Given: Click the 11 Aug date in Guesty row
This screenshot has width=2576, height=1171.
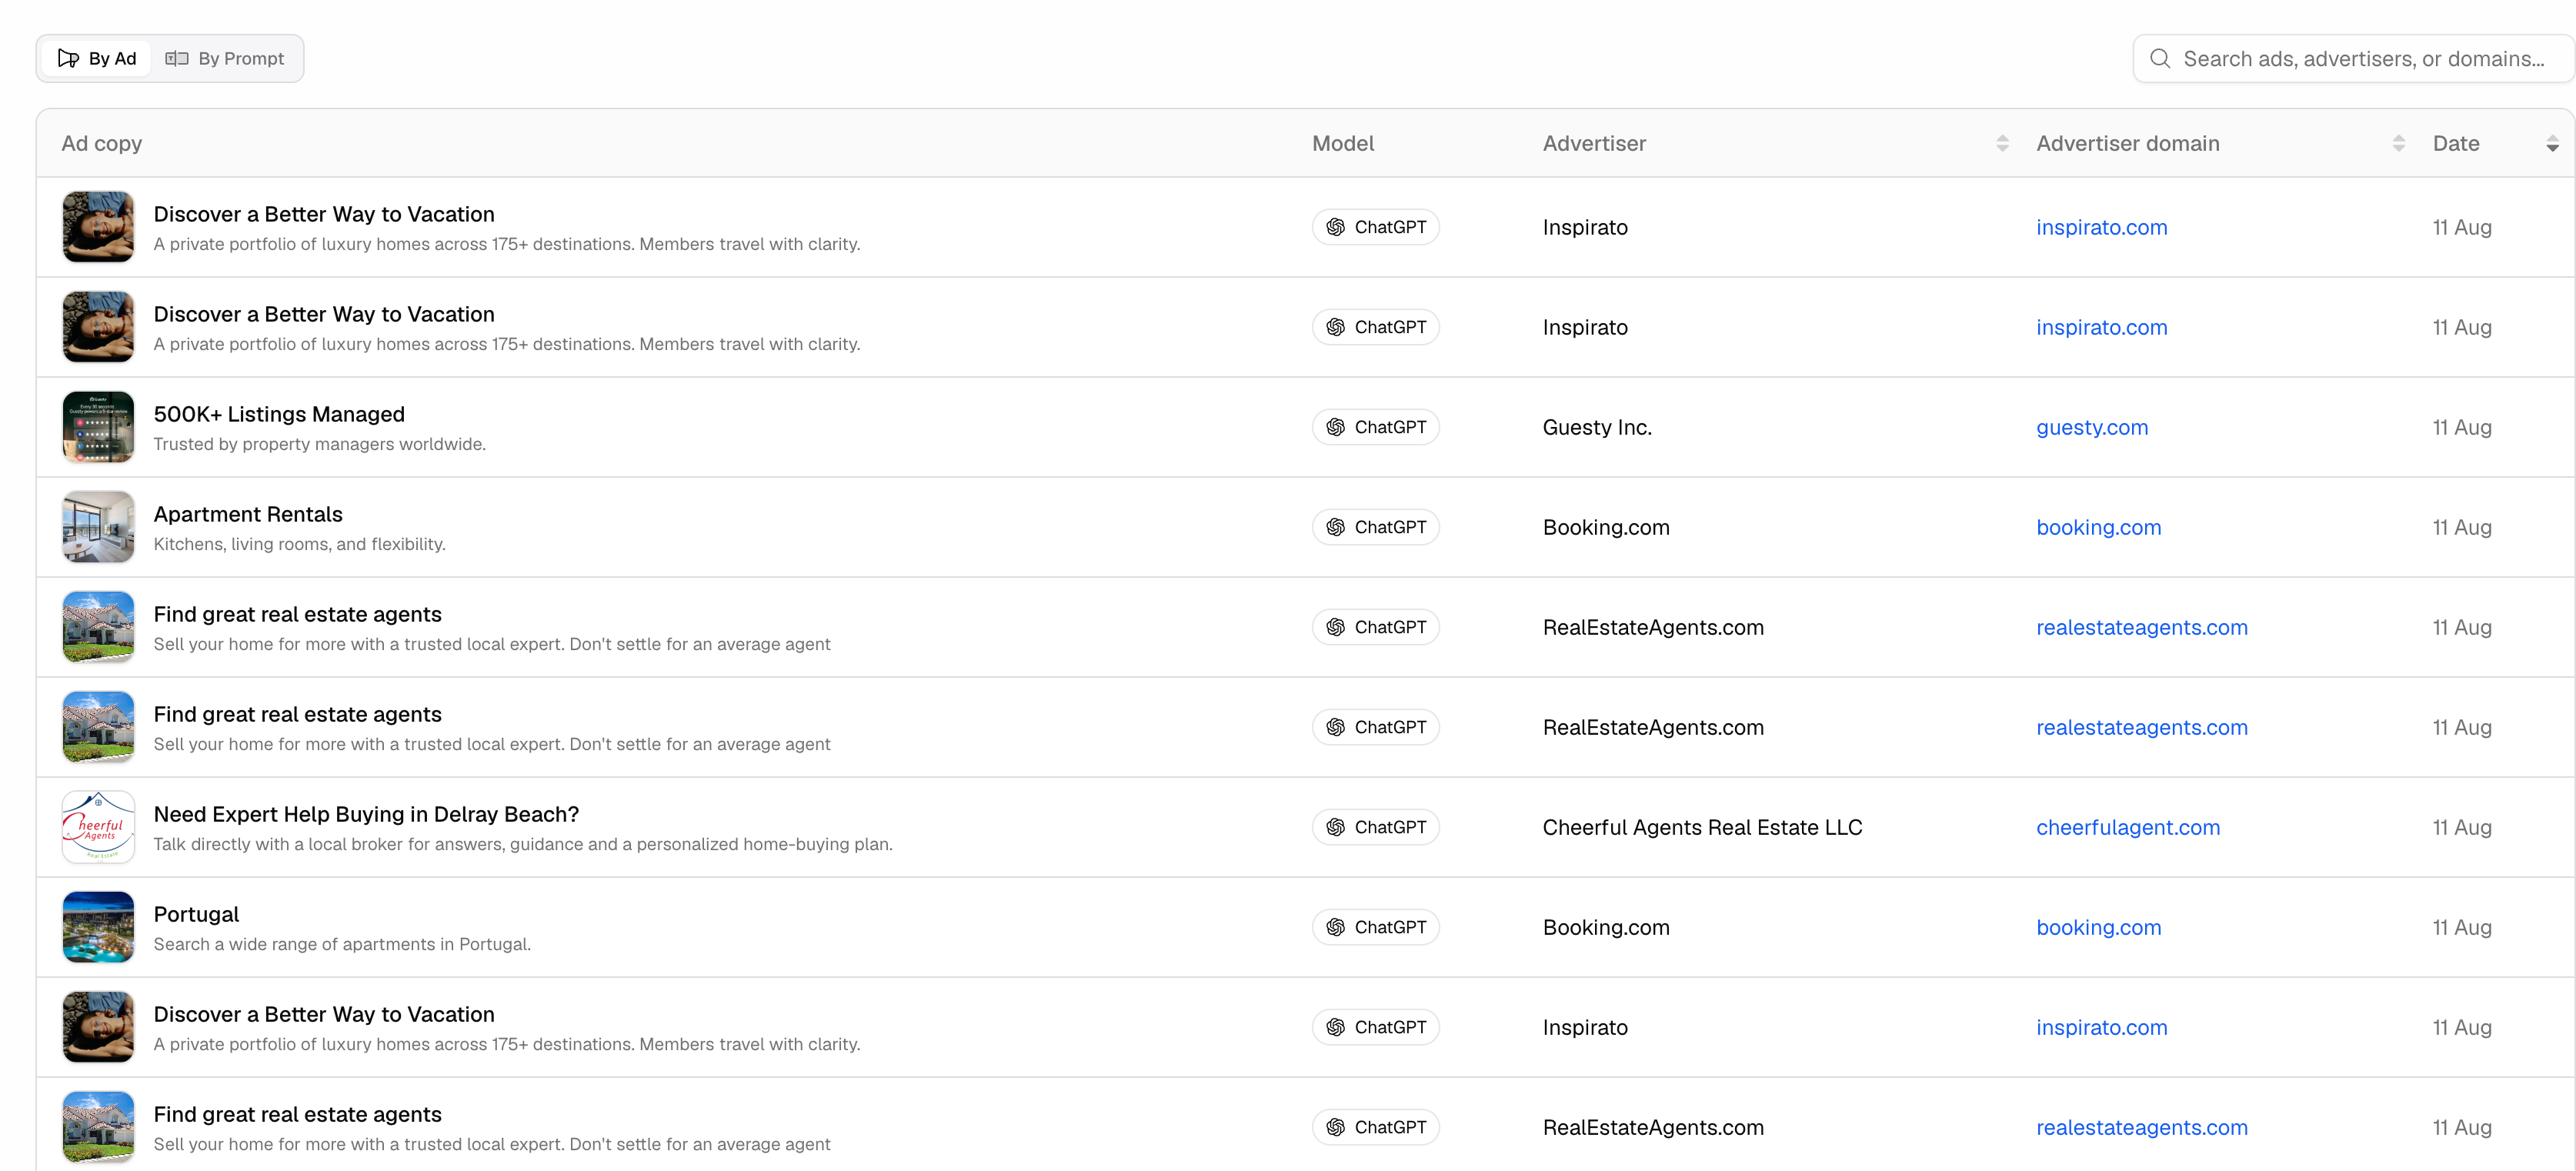Looking at the screenshot, I should [x=2462, y=427].
